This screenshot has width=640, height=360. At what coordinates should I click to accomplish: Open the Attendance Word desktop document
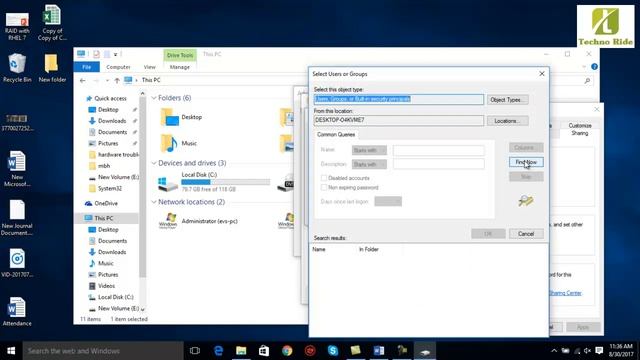point(17,311)
